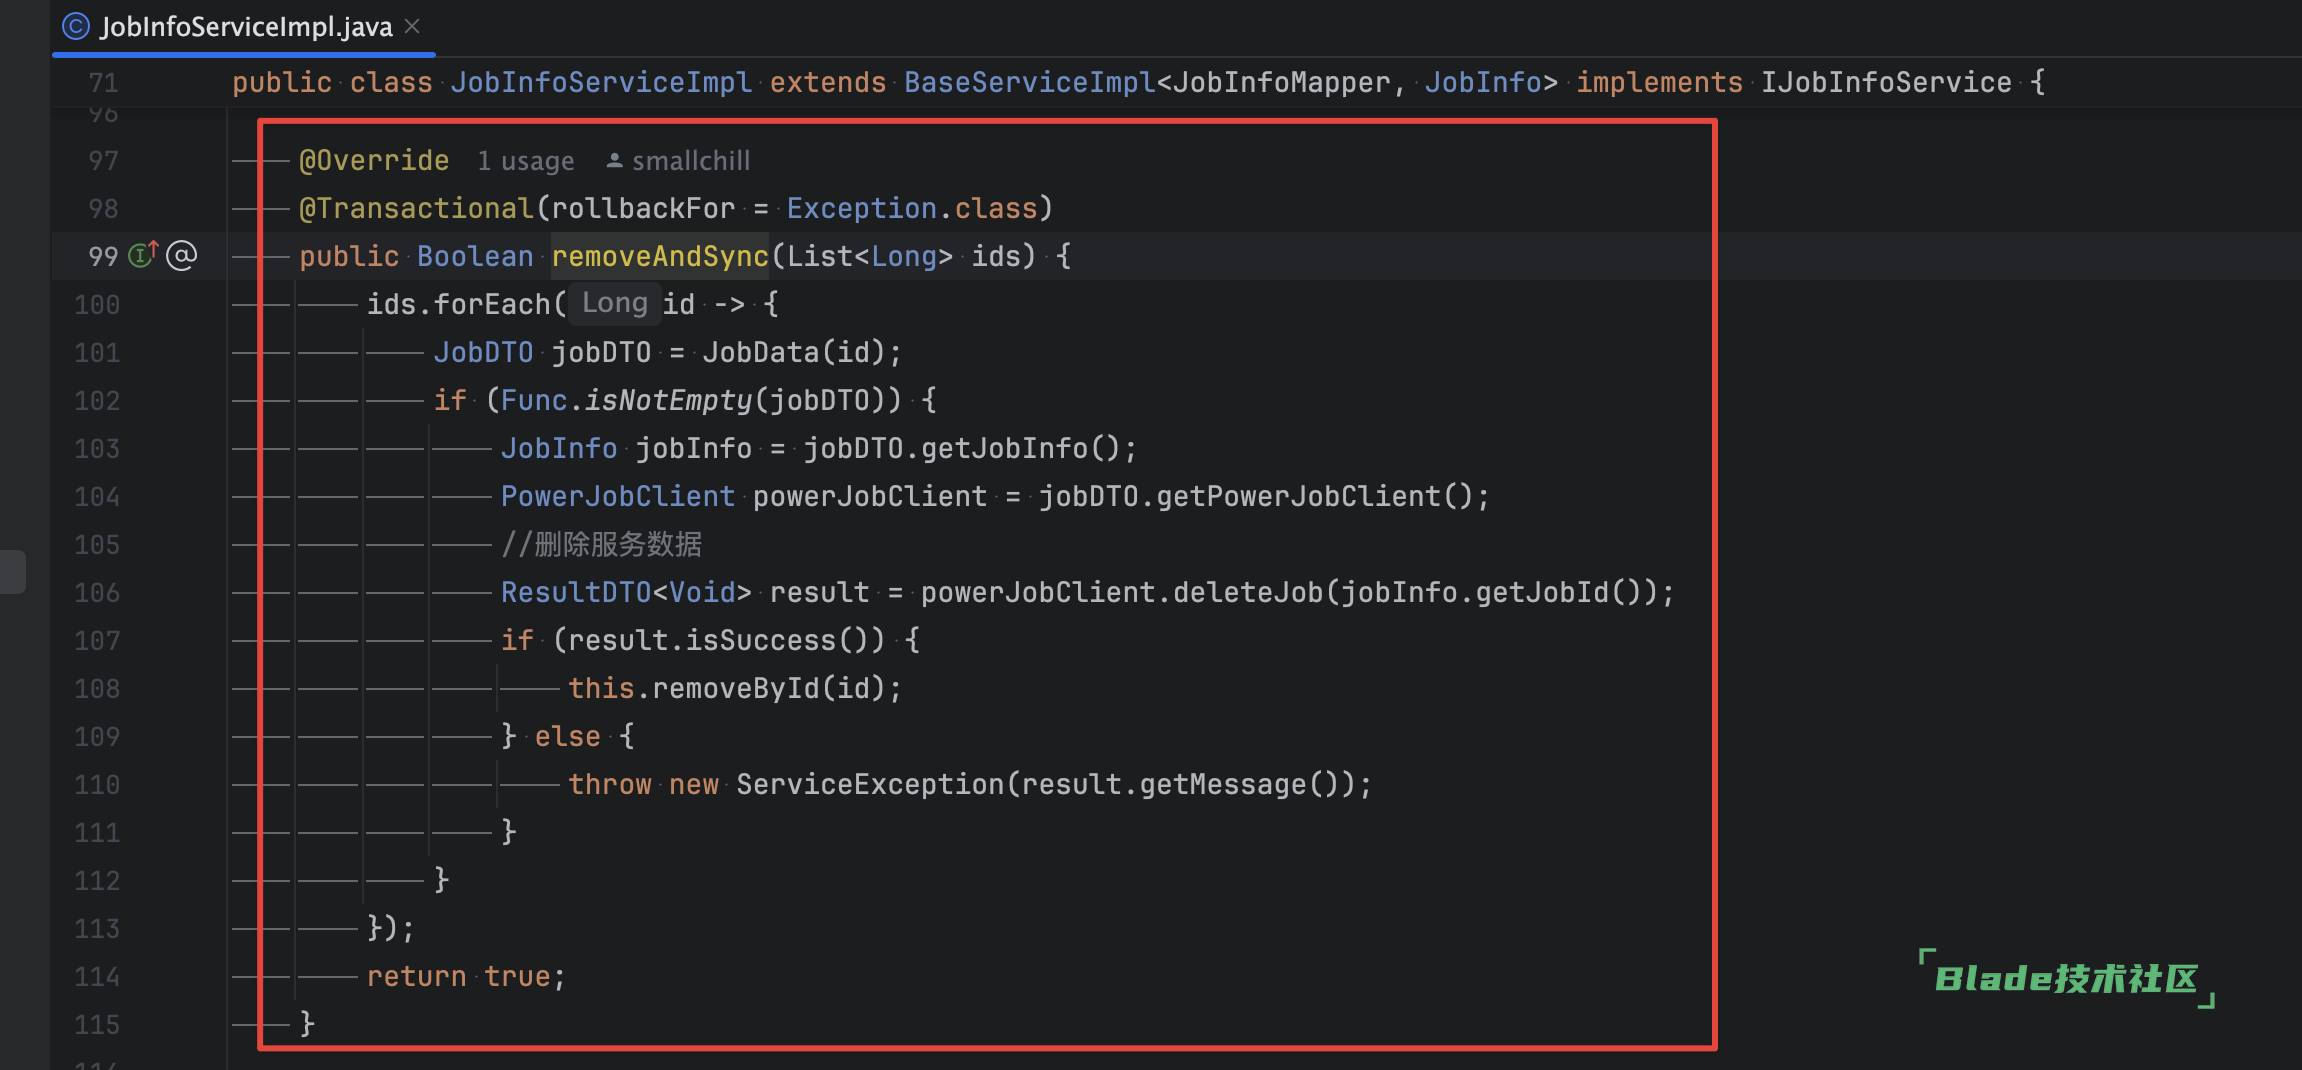Click the @Override annotation
This screenshot has width=2302, height=1070.
(374, 160)
